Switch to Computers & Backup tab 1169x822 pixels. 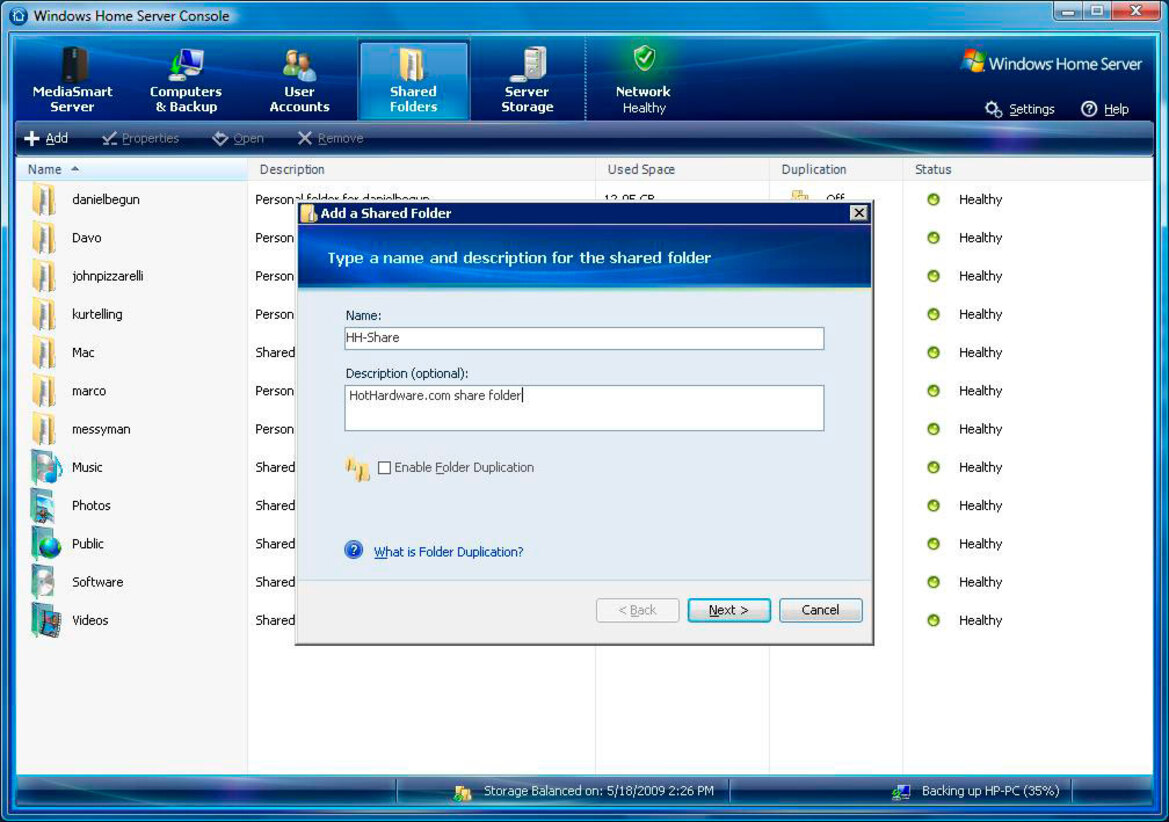pyautogui.click(x=186, y=80)
